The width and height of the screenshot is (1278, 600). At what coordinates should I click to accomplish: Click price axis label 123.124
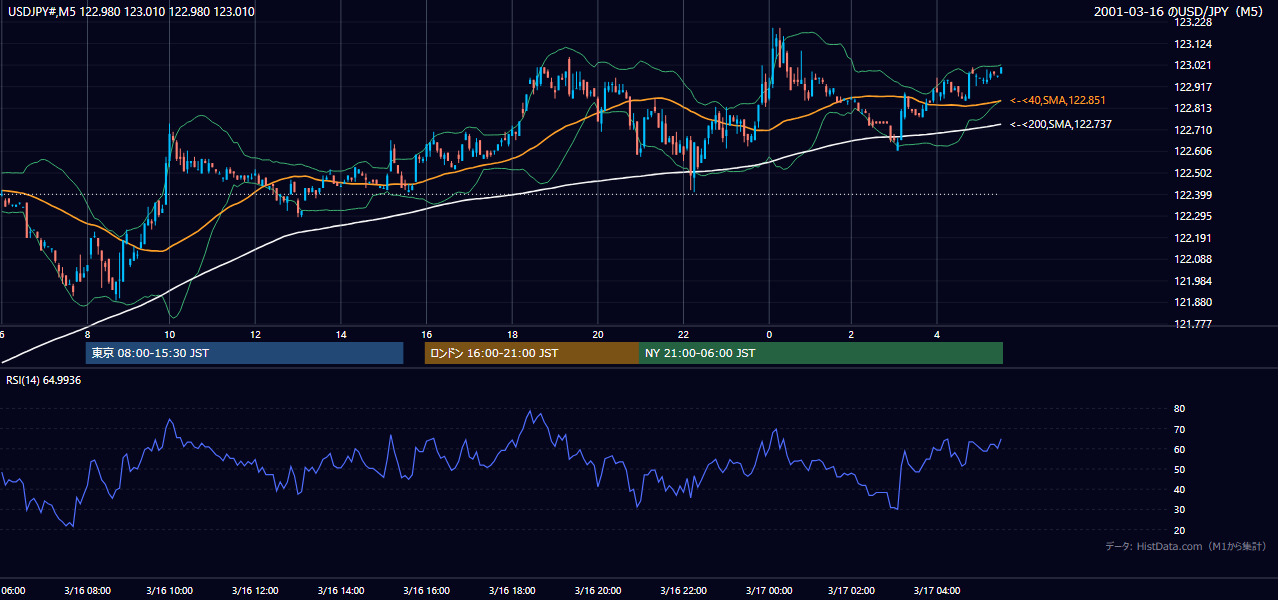(x=1193, y=44)
